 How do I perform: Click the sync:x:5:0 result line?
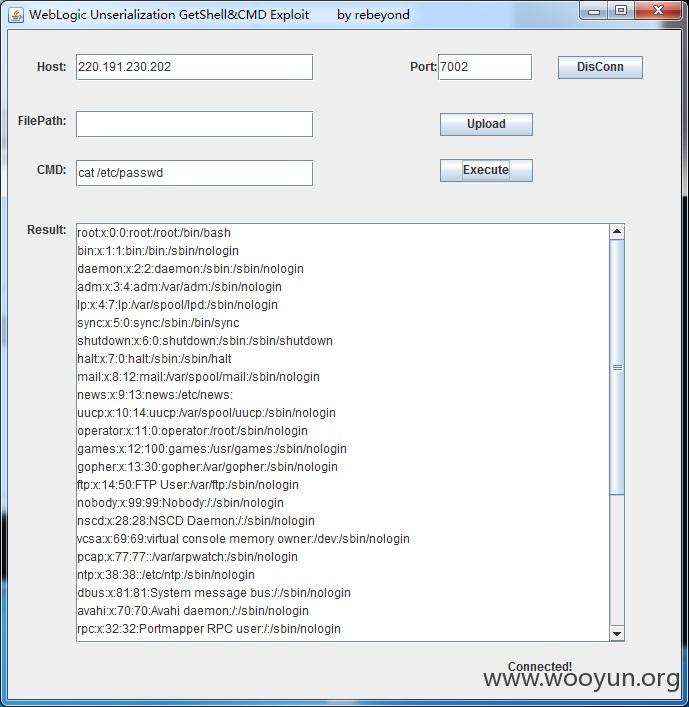158,323
